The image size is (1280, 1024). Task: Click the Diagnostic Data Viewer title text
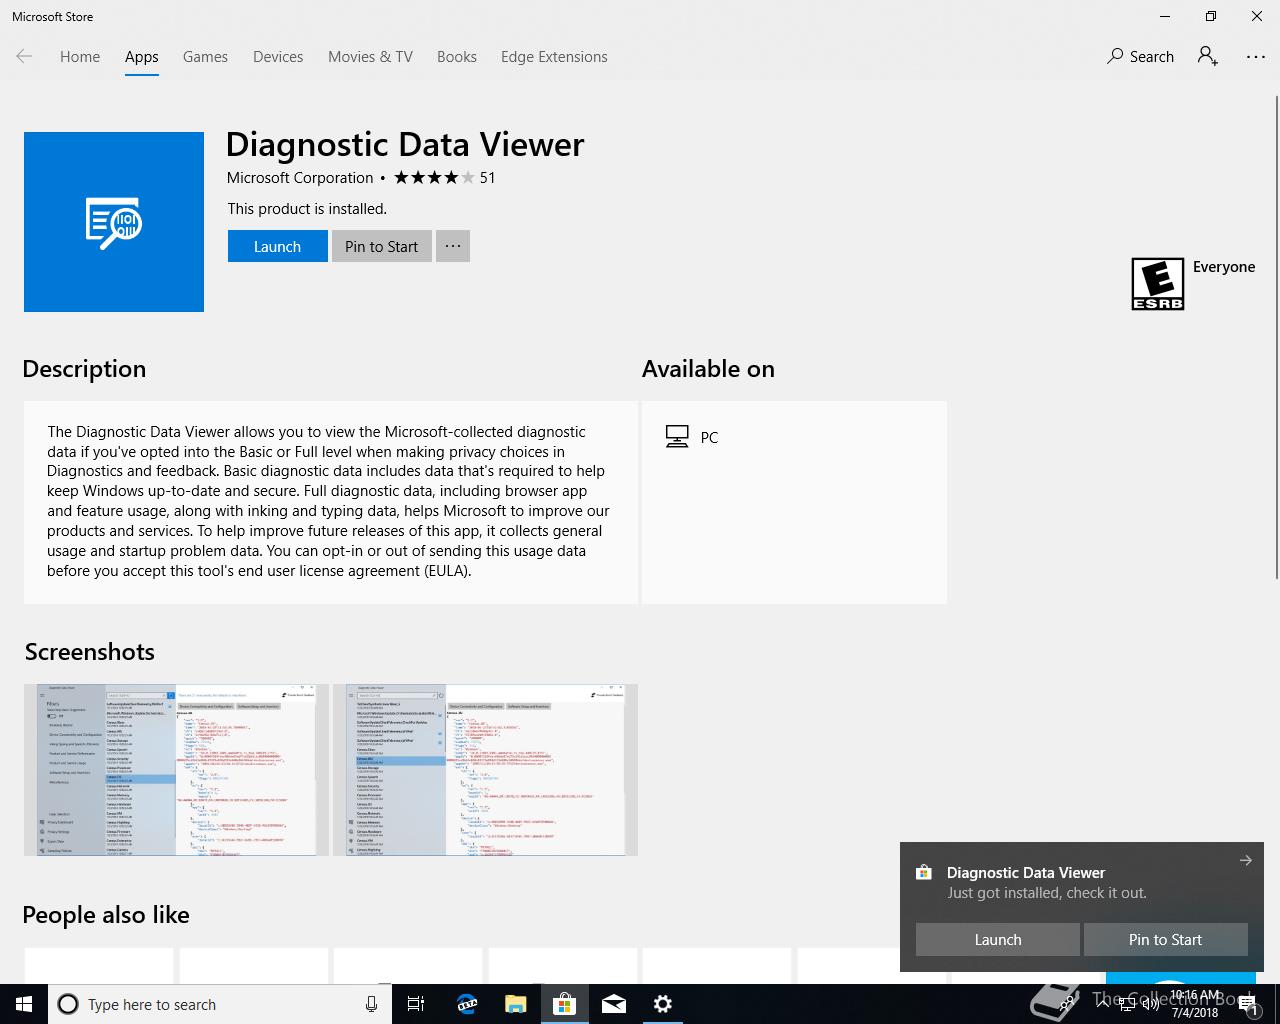coord(405,144)
